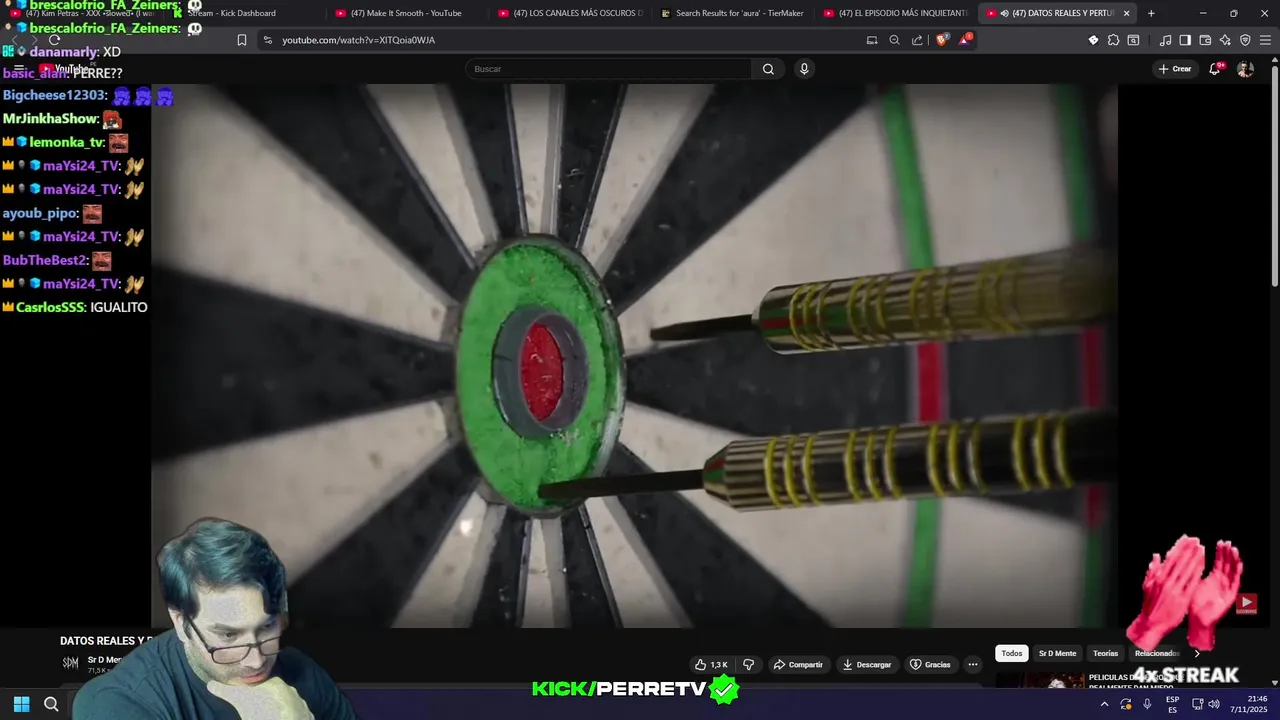This screenshot has width=1280, height=720.
Task: Click chat username lemonka_tv
Action: pyautogui.click(x=66, y=142)
